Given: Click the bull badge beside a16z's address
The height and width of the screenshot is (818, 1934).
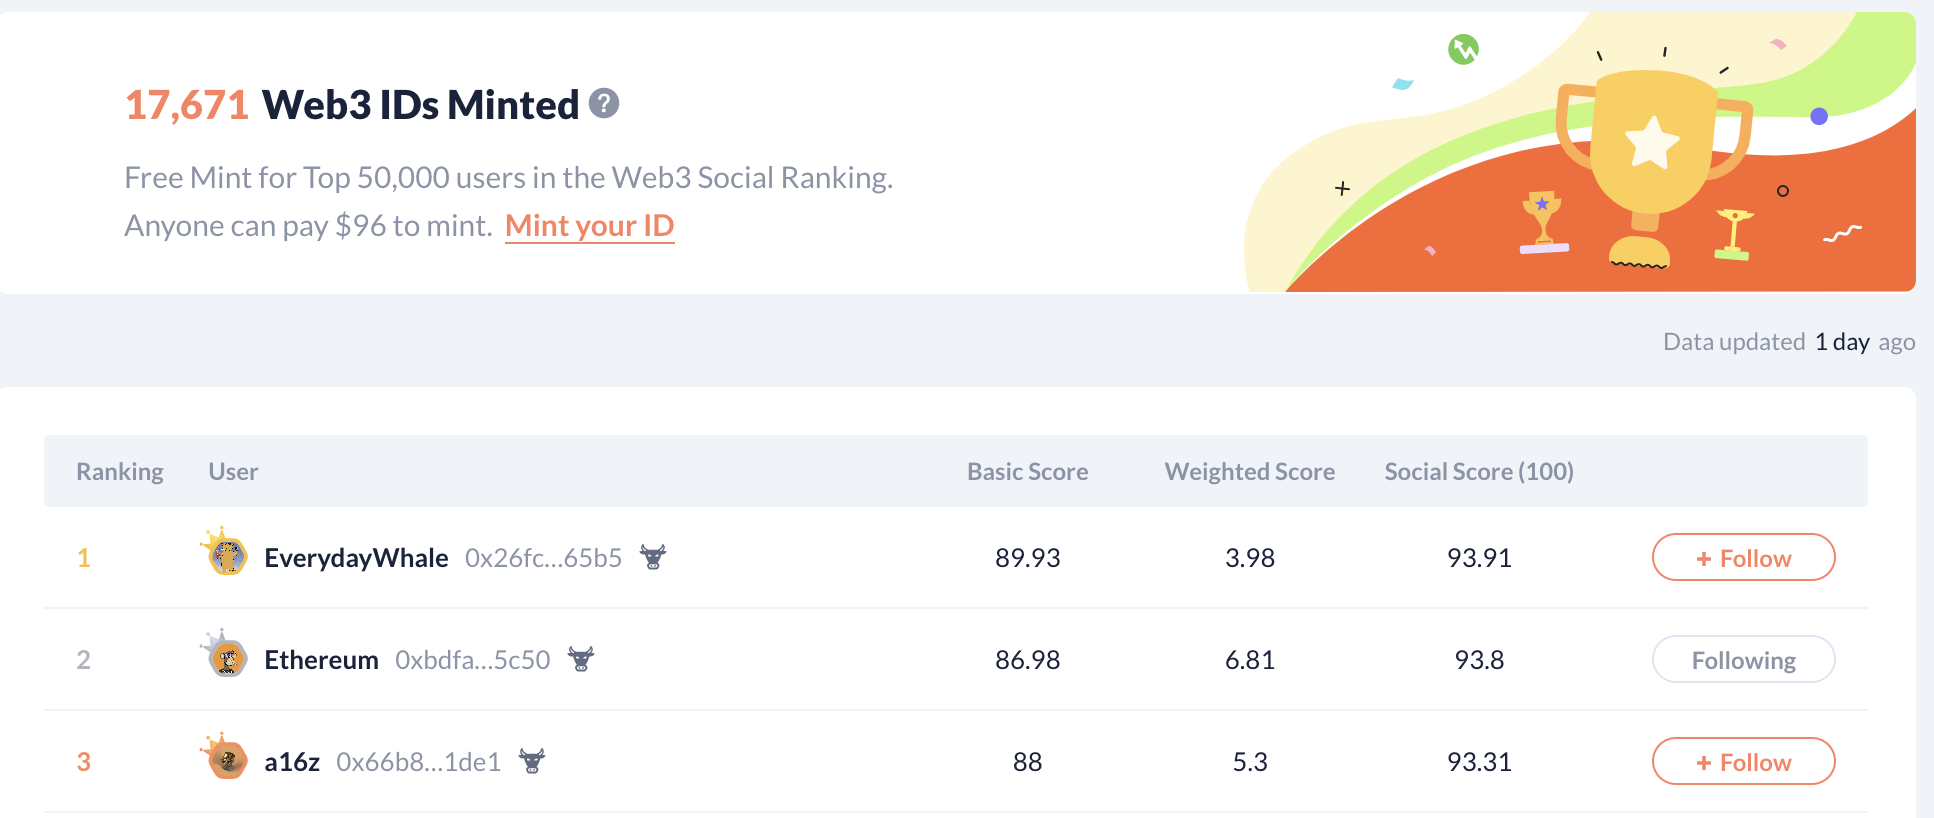Looking at the screenshot, I should click(x=532, y=761).
